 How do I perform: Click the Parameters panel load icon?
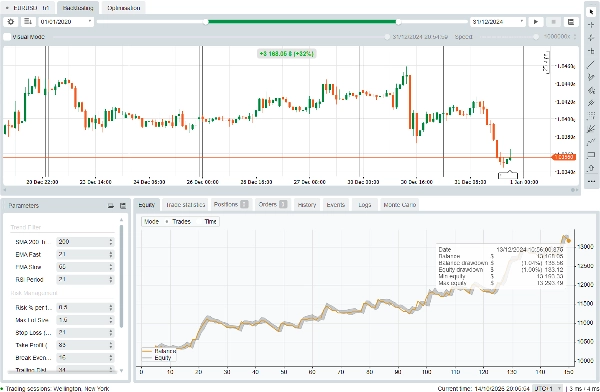pos(111,206)
